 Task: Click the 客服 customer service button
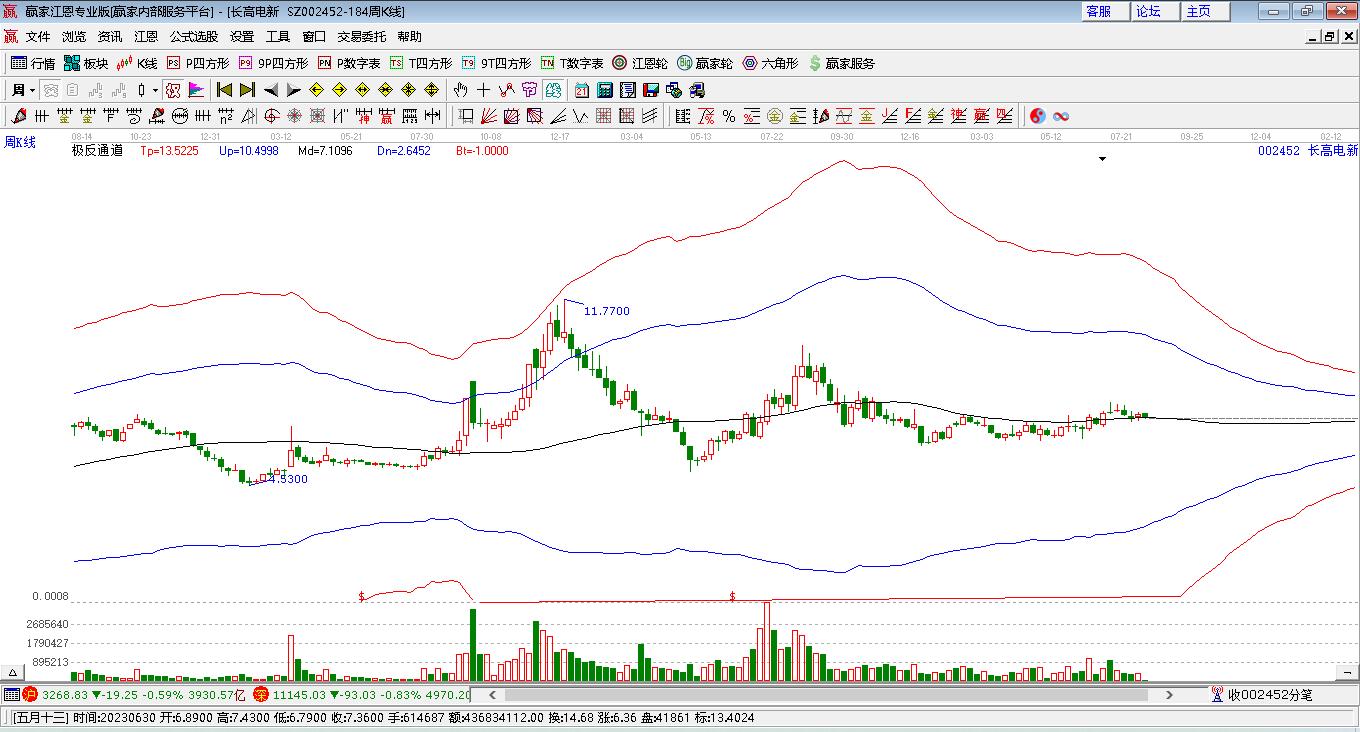click(x=1107, y=11)
